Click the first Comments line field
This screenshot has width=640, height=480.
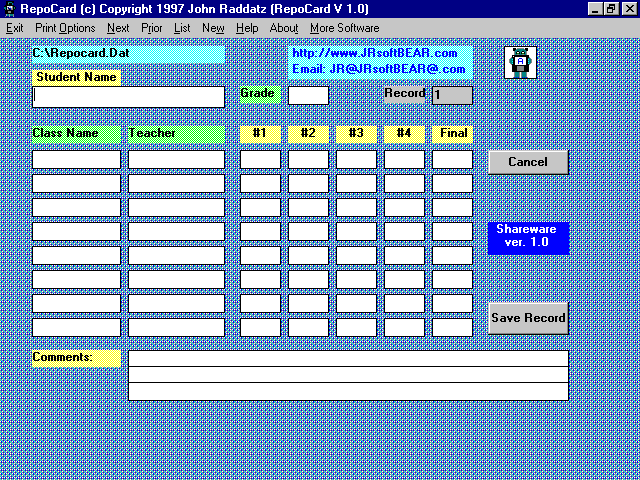point(348,358)
